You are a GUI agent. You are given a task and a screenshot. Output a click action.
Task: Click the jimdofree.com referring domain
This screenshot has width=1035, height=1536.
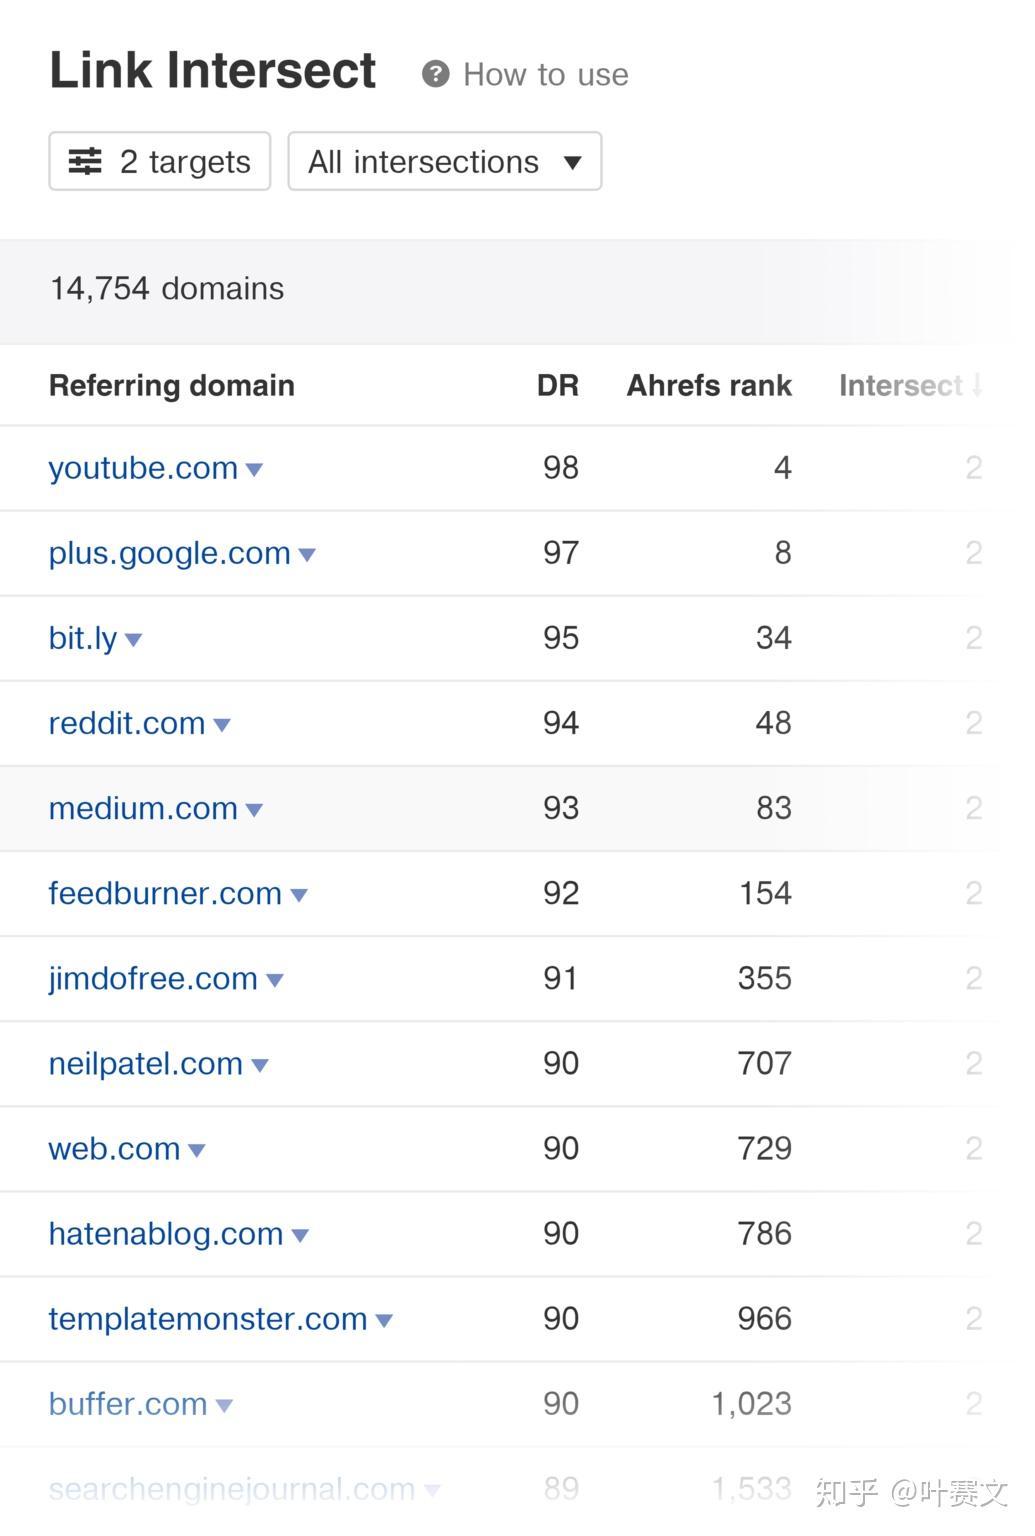pos(153,978)
